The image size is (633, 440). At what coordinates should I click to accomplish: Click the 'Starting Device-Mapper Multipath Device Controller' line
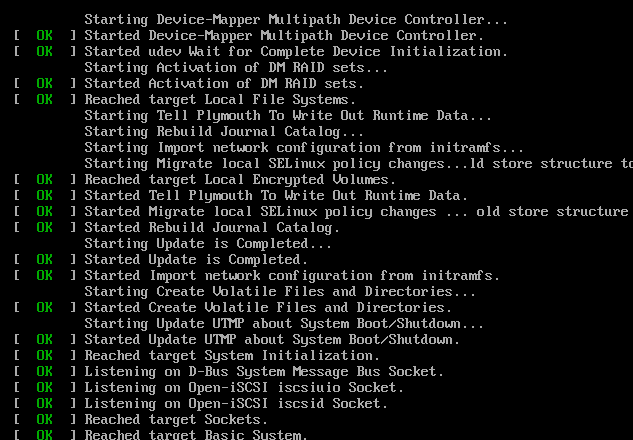[295, 19]
